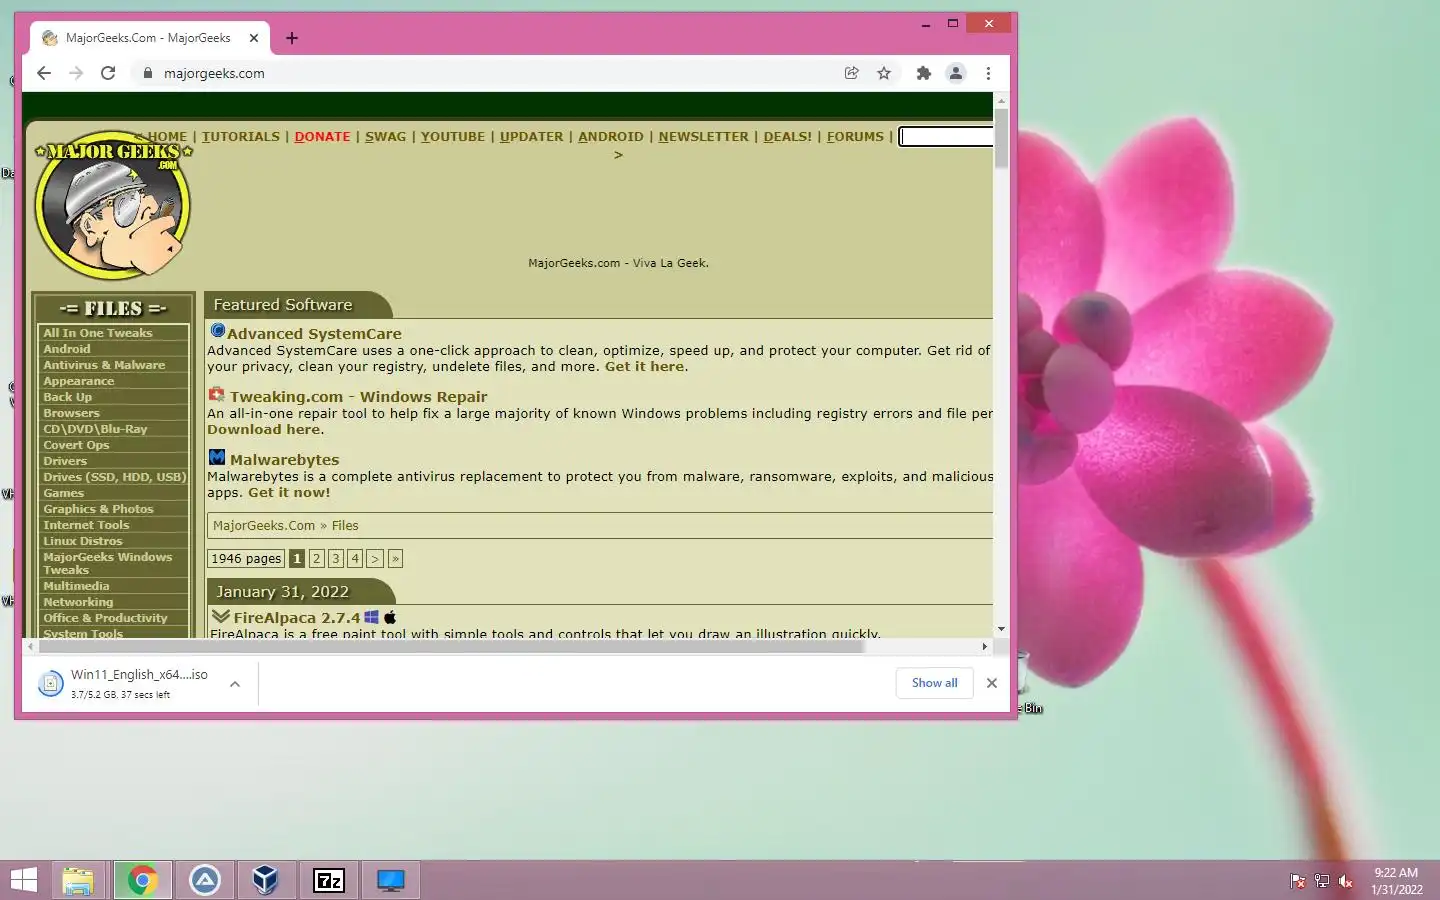Go to page 2 of files

point(316,559)
